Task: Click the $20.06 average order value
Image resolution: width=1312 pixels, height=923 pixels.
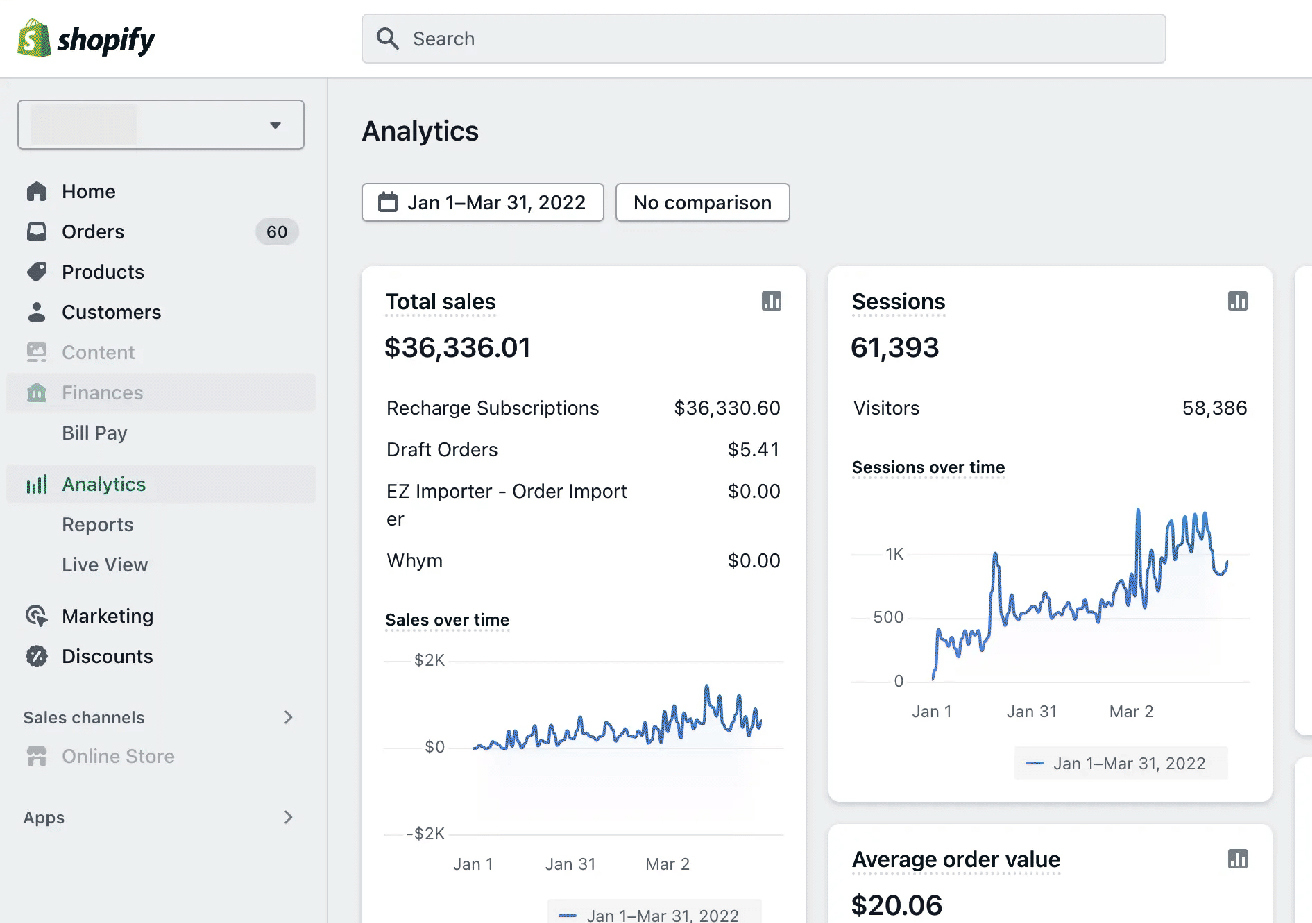Action: tap(897, 905)
